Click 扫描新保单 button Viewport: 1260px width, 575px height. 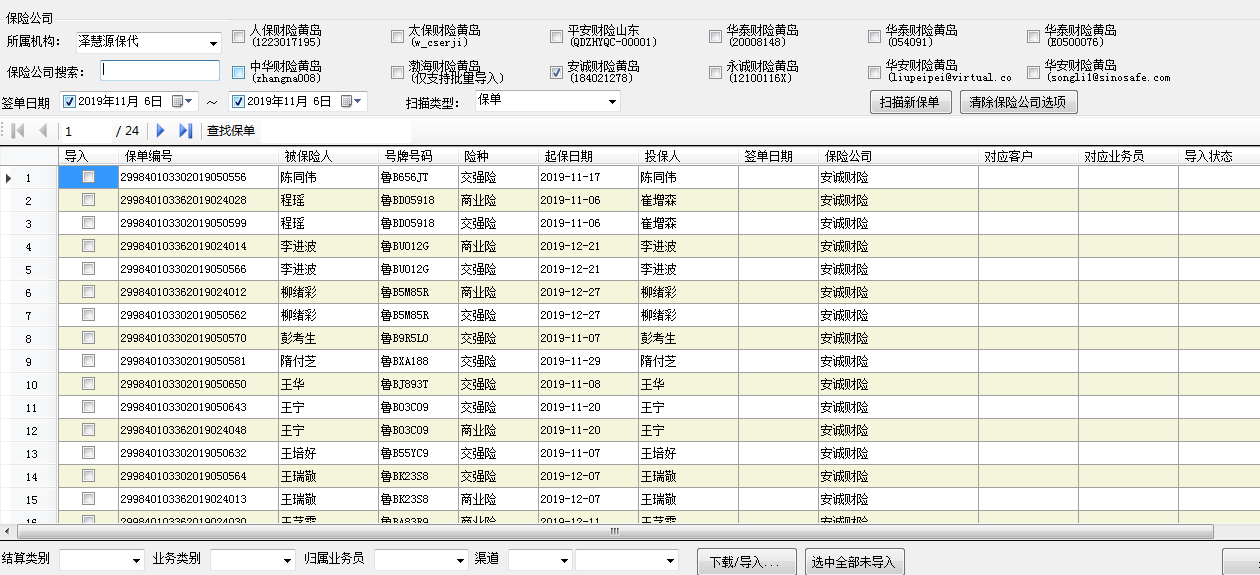[x=910, y=102]
